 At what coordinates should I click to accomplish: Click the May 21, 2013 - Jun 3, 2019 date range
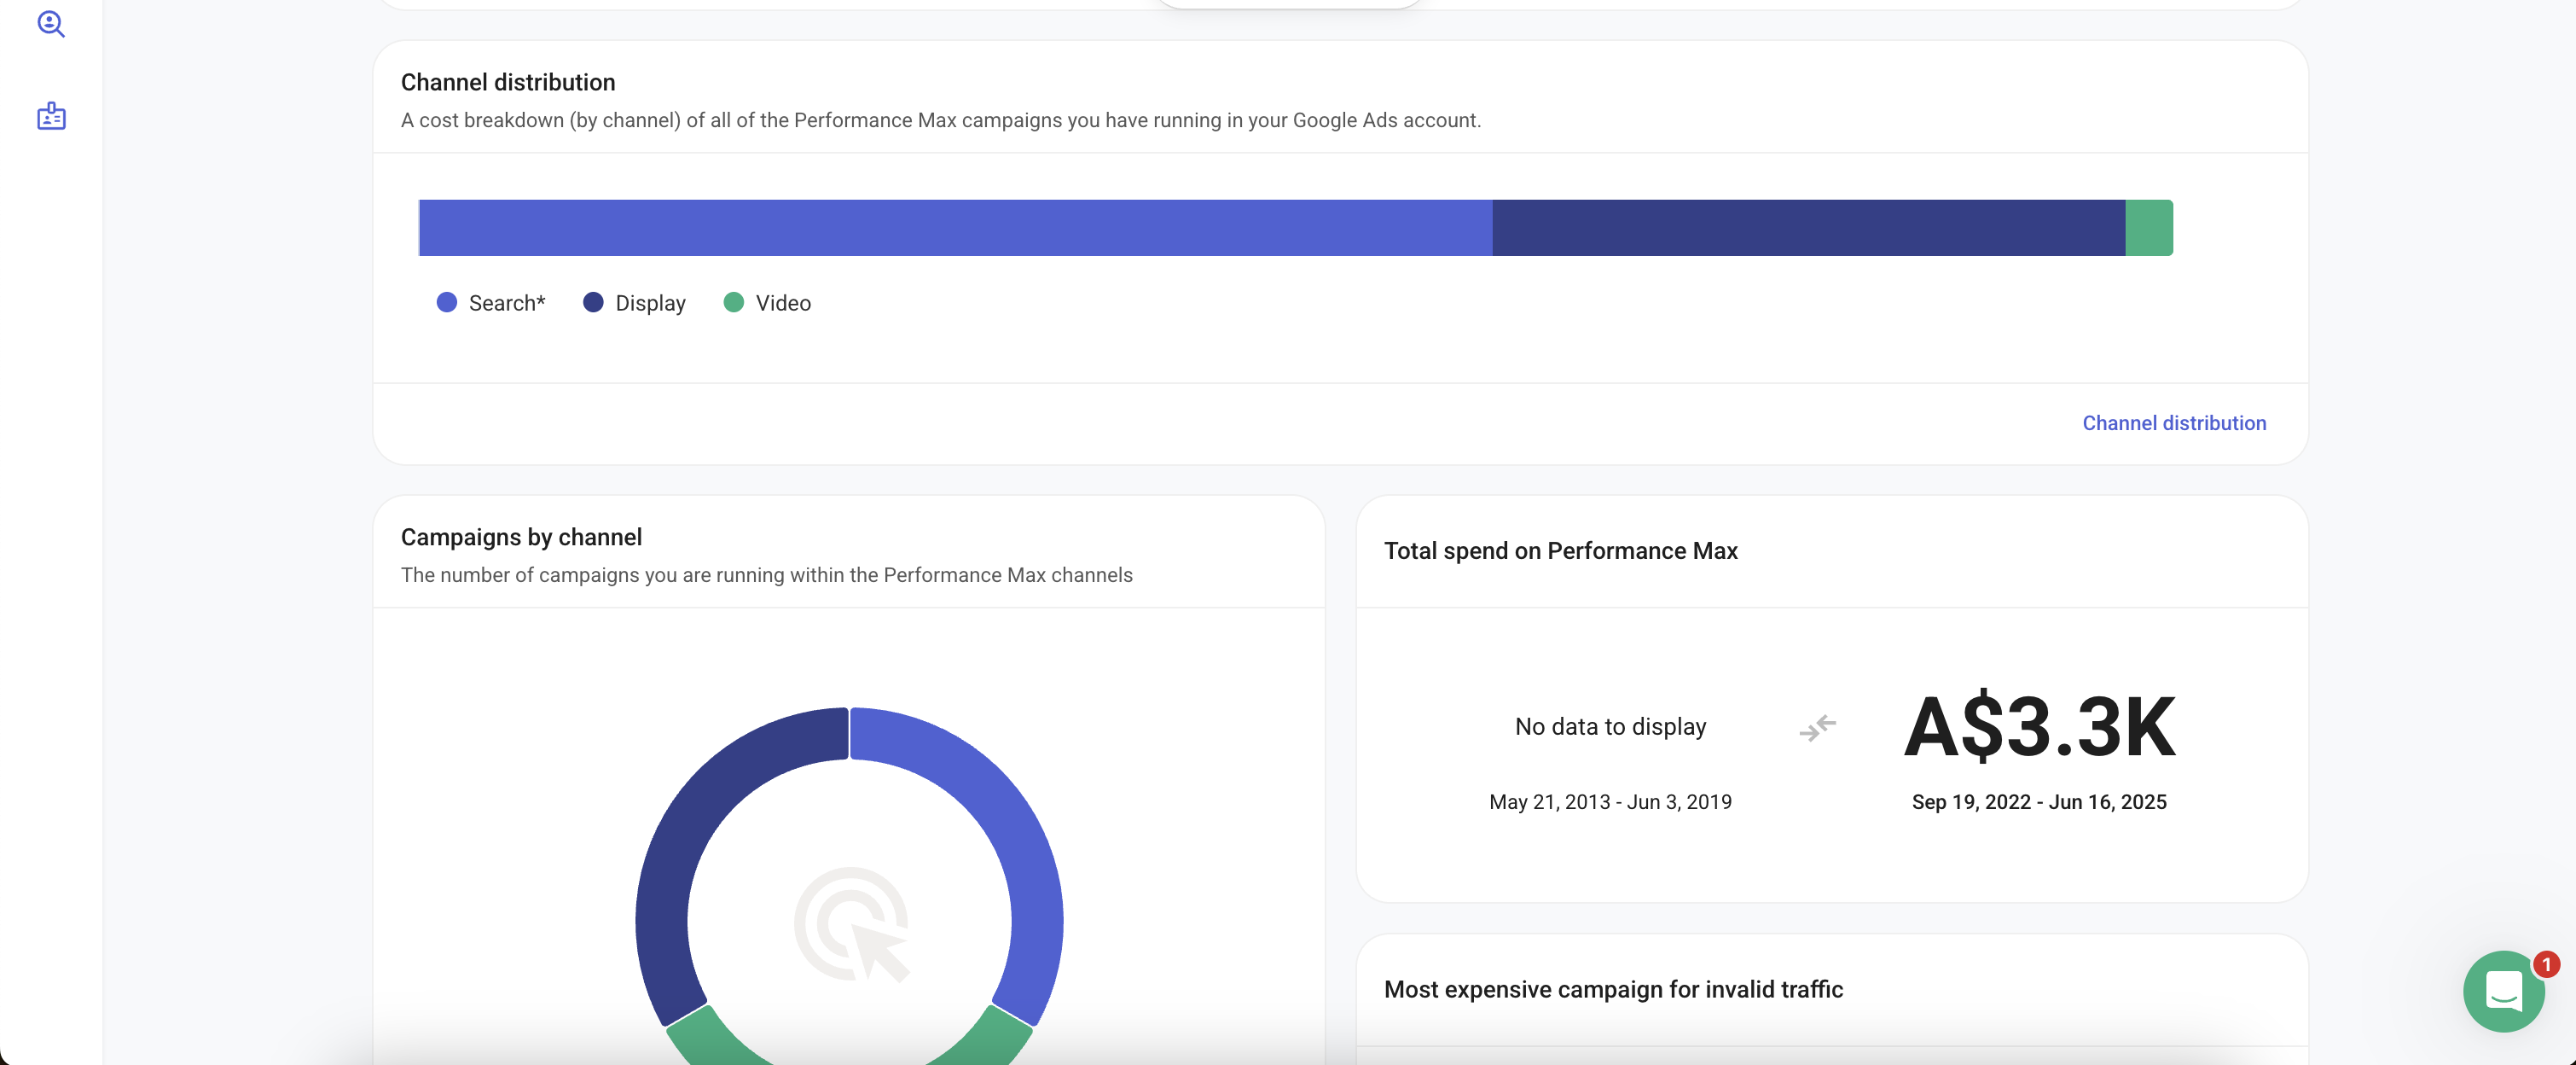point(1610,802)
